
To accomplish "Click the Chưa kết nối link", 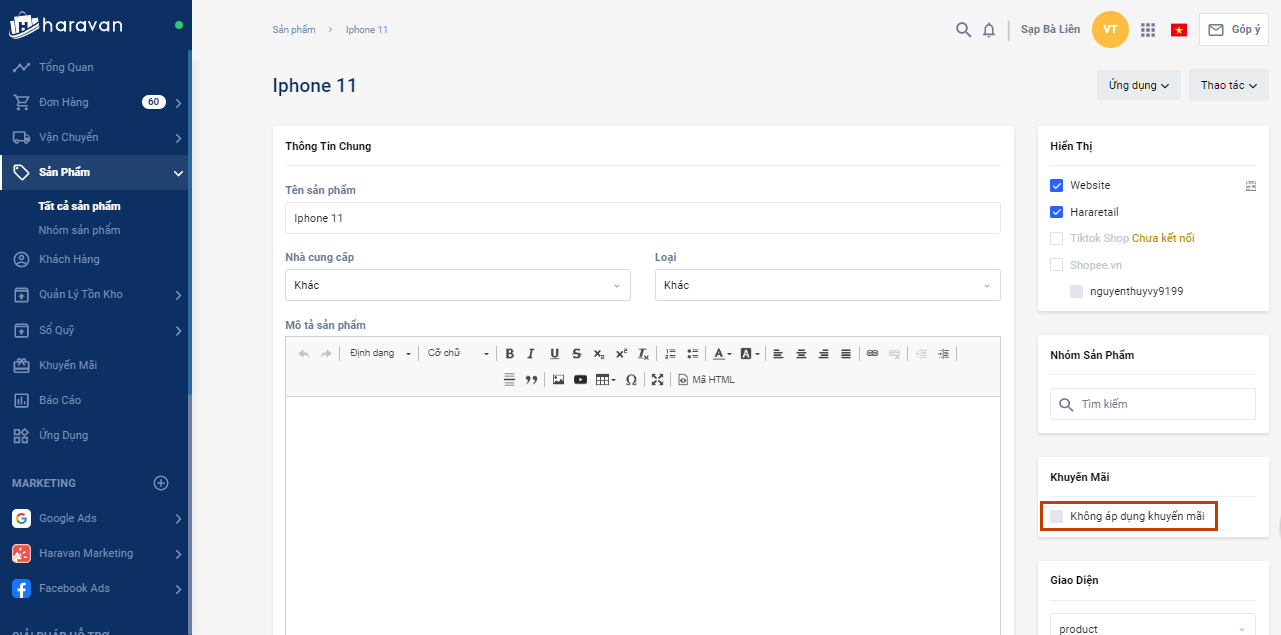I will [x=1163, y=238].
